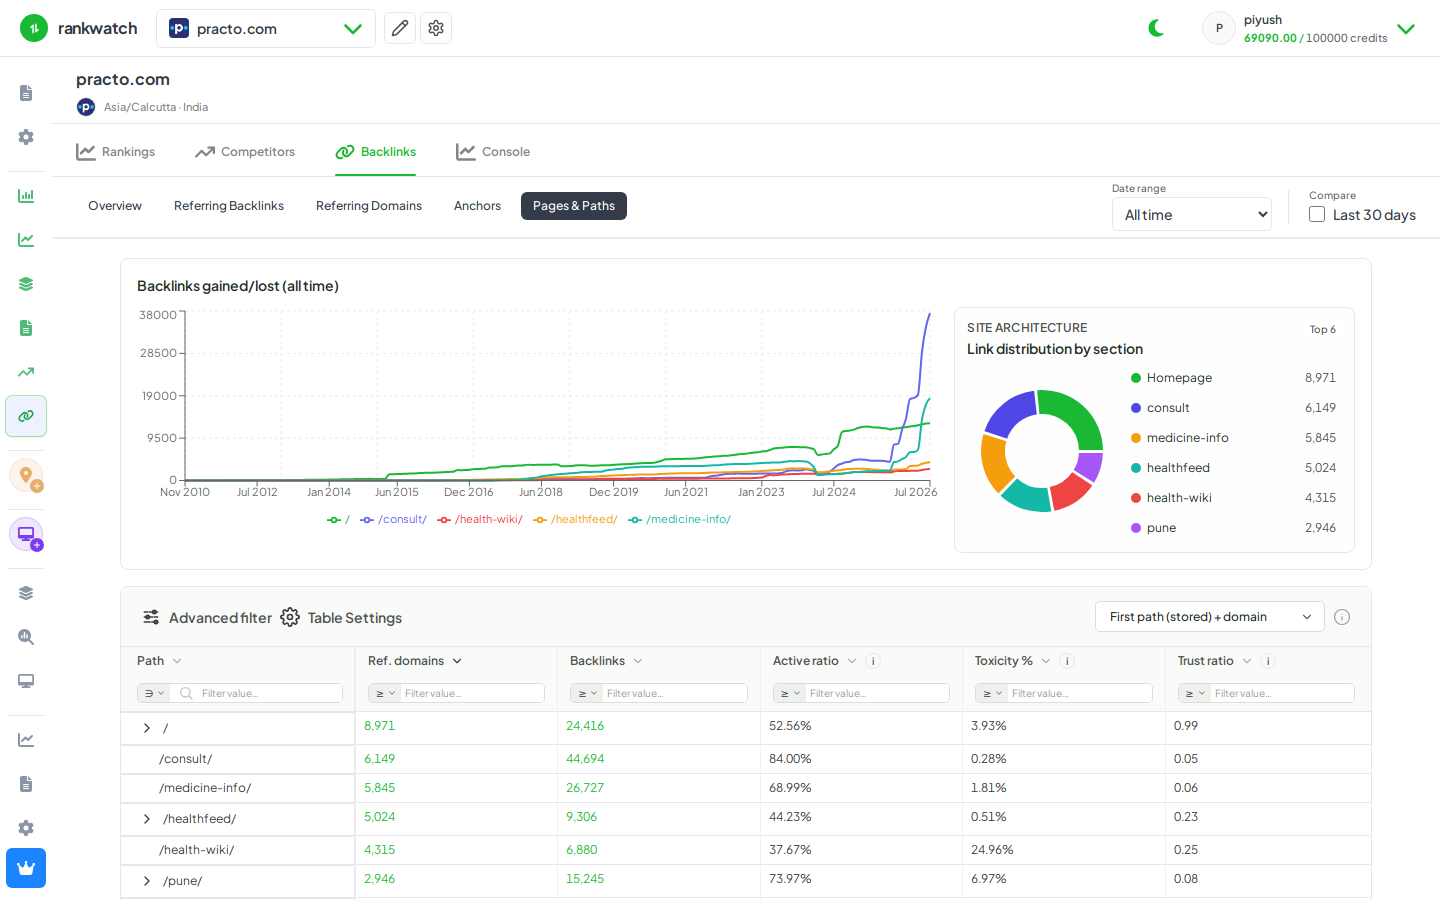Click search icon in Path filter box
1440x900 pixels.
pos(186,693)
